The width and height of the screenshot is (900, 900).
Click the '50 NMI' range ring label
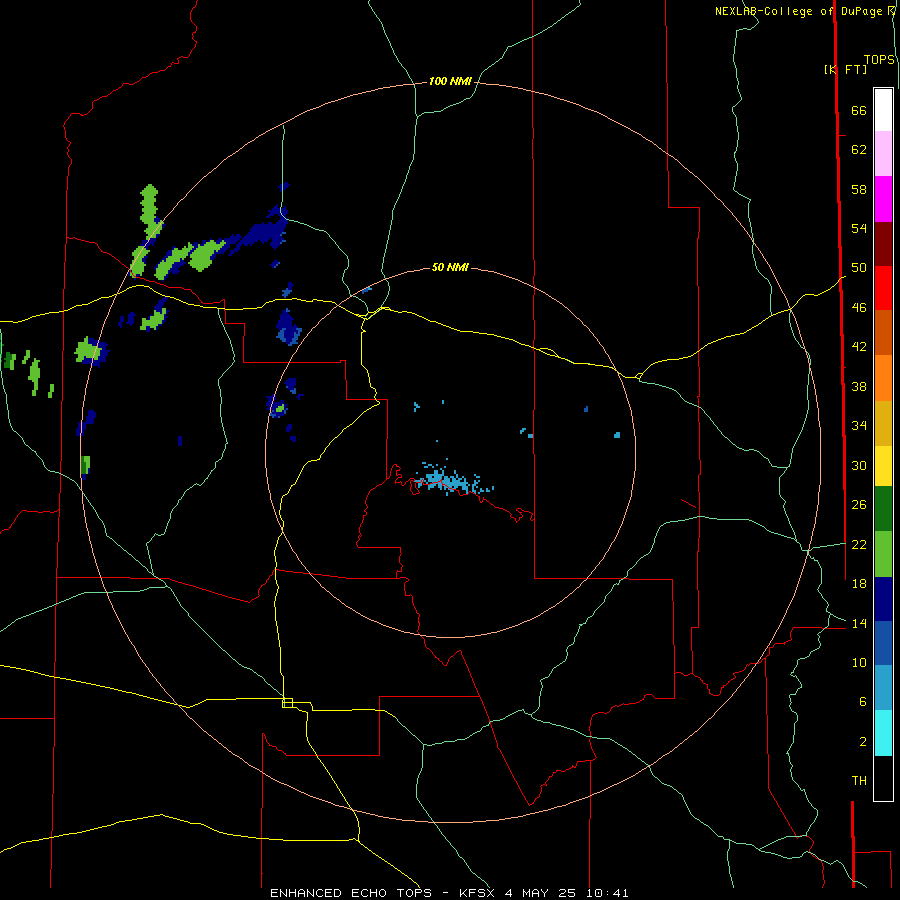tap(450, 267)
